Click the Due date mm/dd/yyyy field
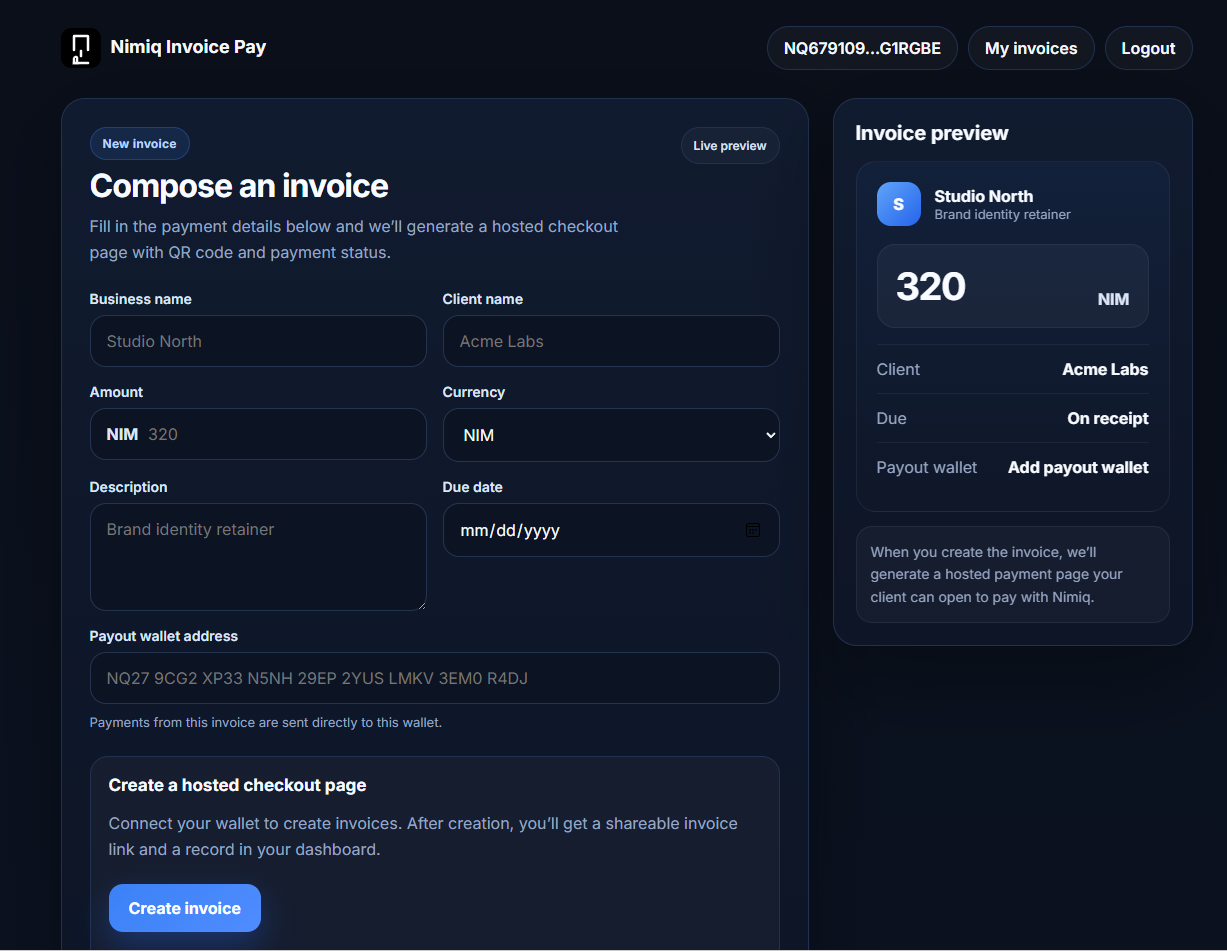The width and height of the screenshot is (1227, 951). (x=611, y=530)
